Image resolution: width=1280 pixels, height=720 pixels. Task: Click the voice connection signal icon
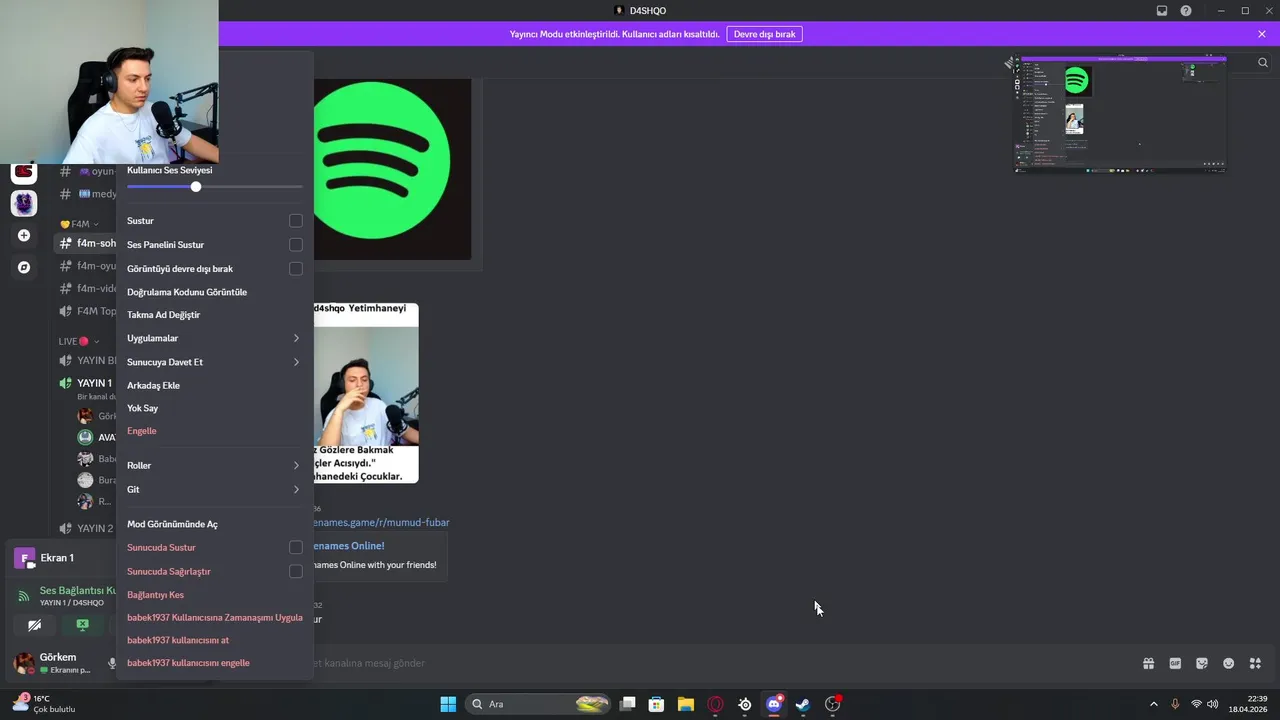coord(24,596)
